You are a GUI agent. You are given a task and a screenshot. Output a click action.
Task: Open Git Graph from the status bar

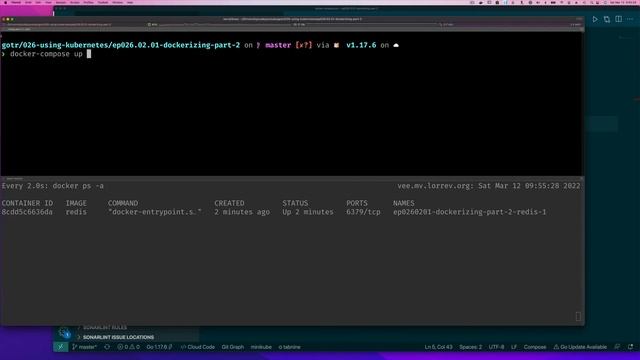tap(233, 347)
